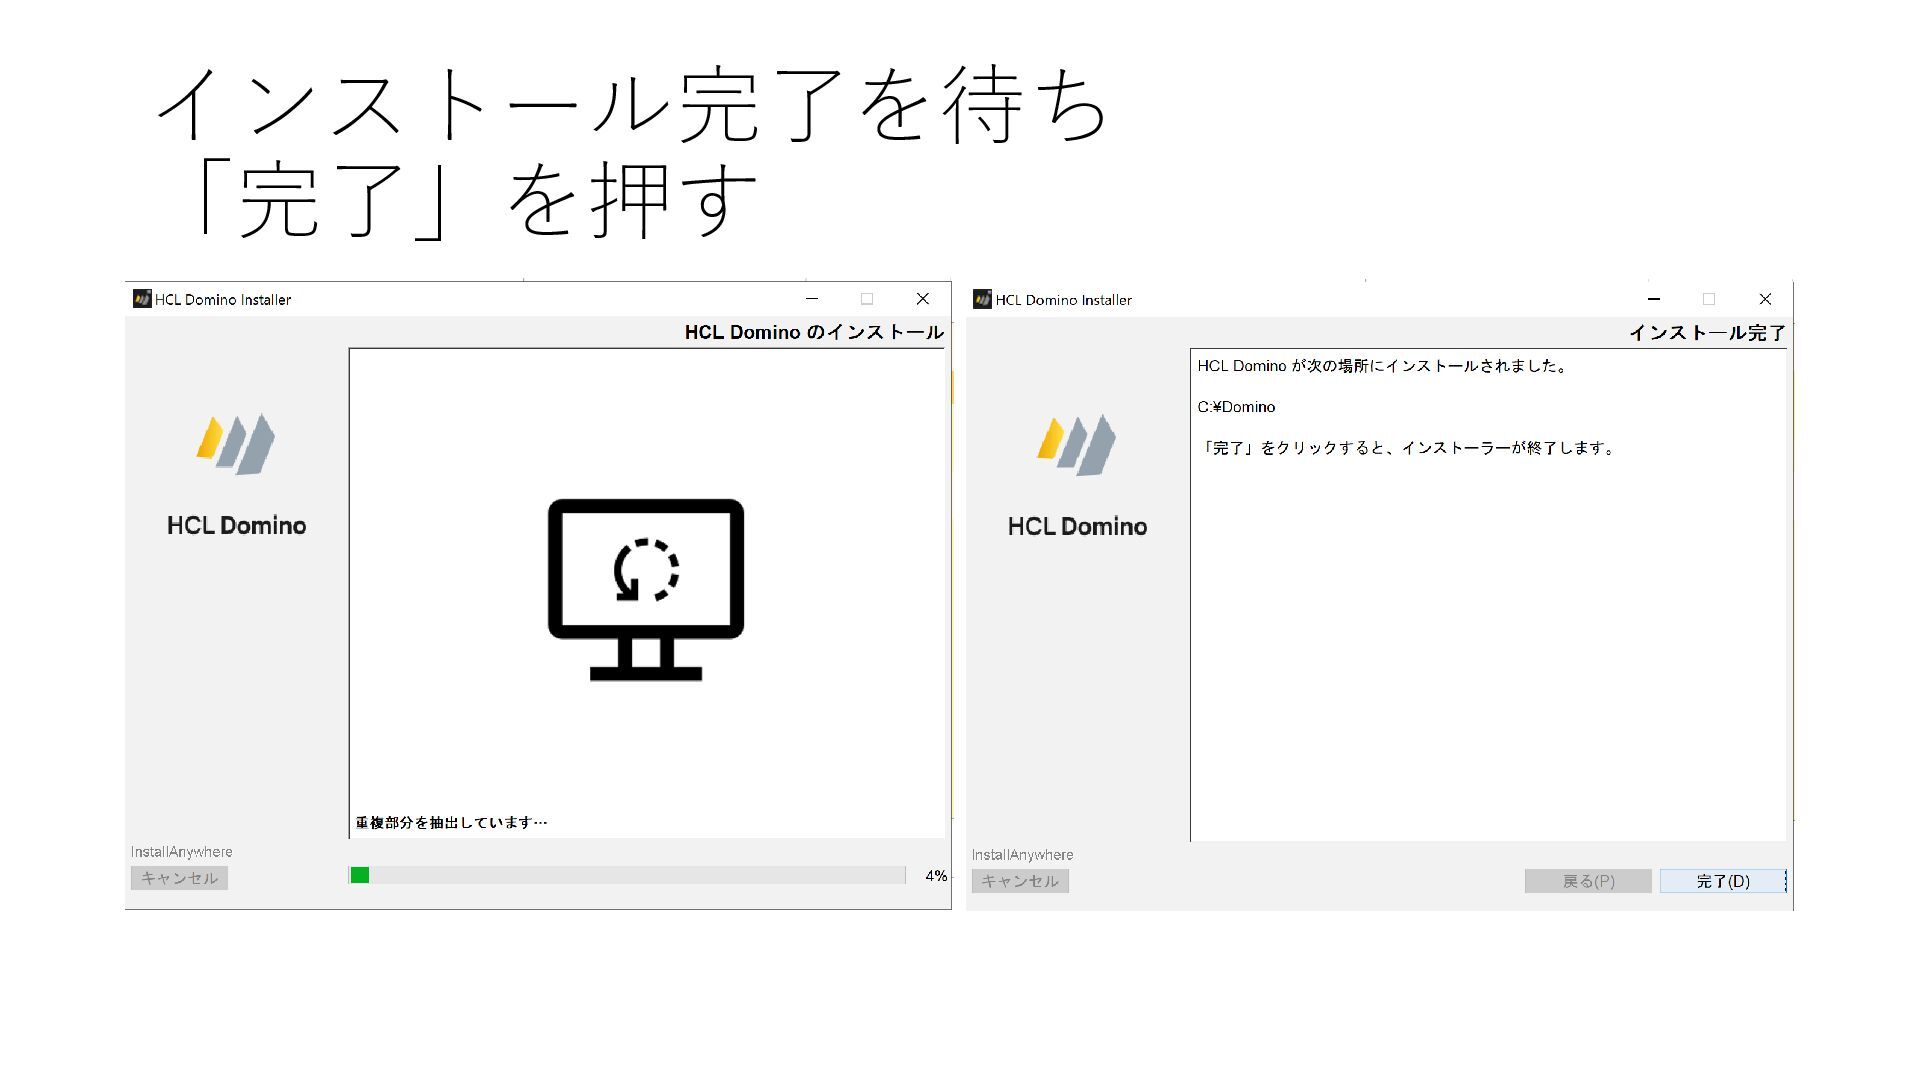Close the left HCL Domino Installer window
The image size is (1920, 1080).
pyautogui.click(x=922, y=299)
